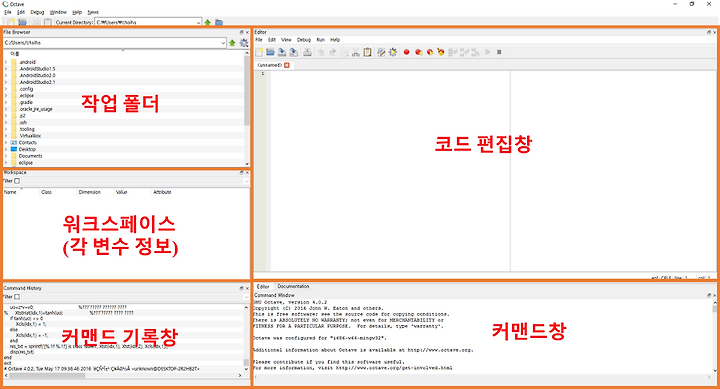
Task: Run the script with gear-play icon
Action: [393, 52]
